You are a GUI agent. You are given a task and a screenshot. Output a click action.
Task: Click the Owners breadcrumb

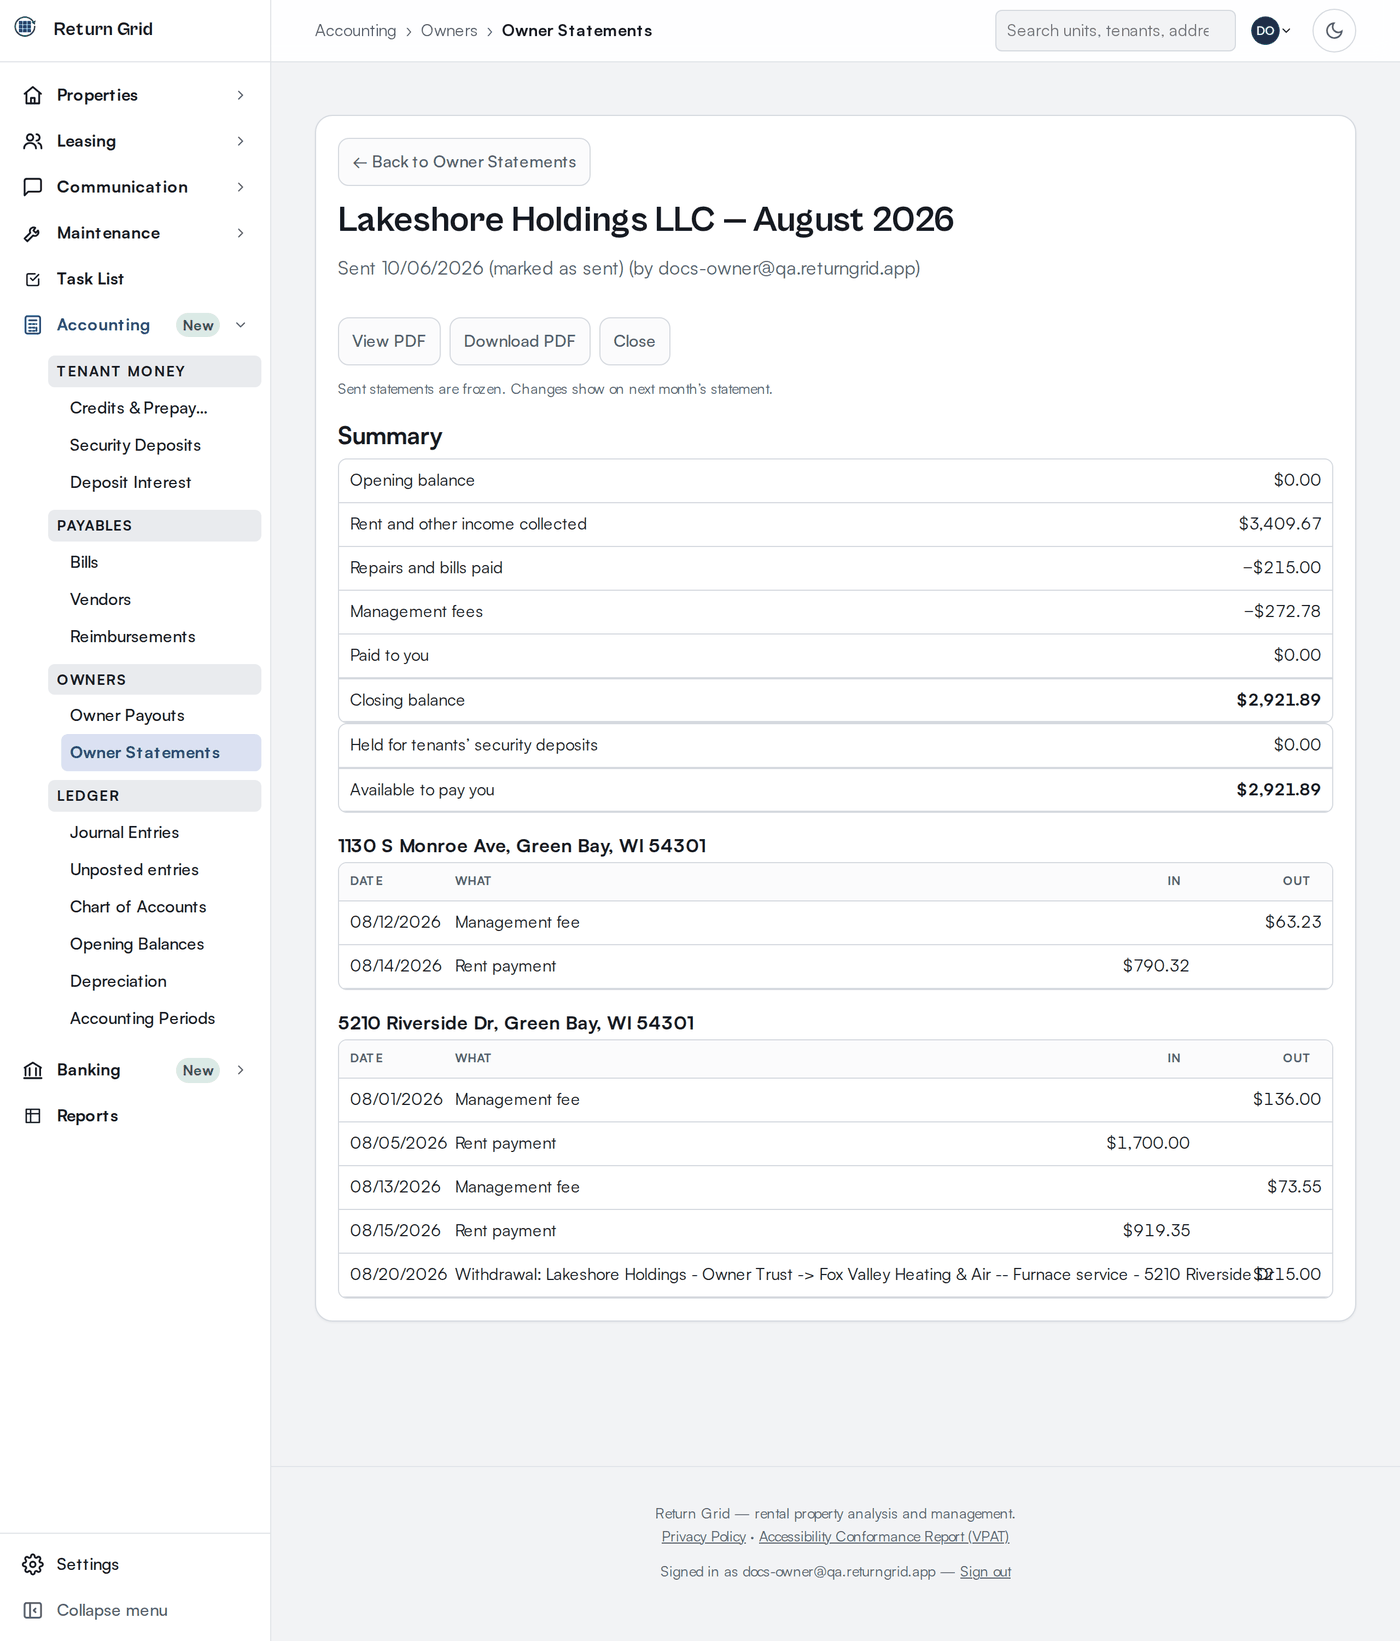(449, 31)
